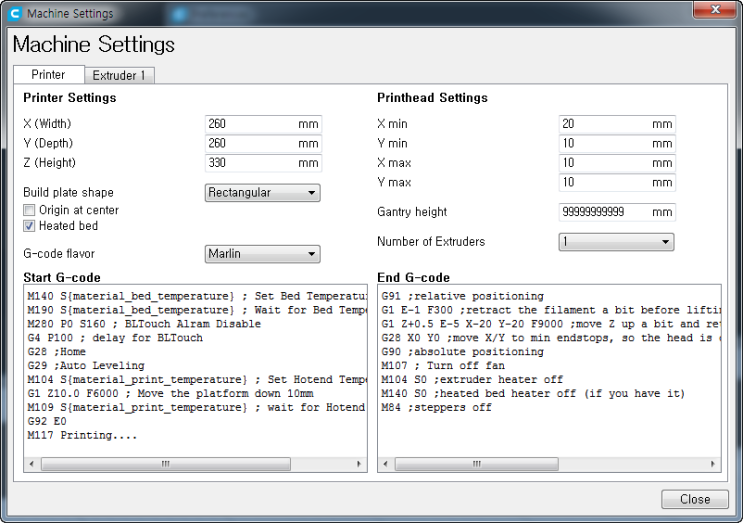
Task: Click 'M107 ; Turn off fan' line
Action: [443, 366]
